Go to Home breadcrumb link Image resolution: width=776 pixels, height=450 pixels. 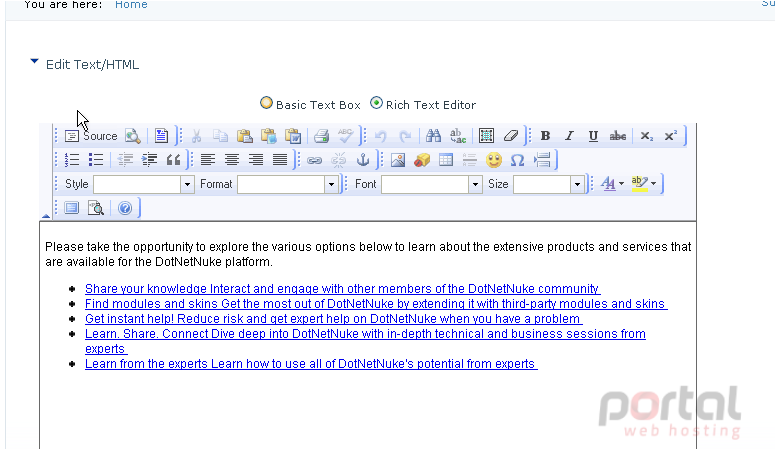click(131, 4)
